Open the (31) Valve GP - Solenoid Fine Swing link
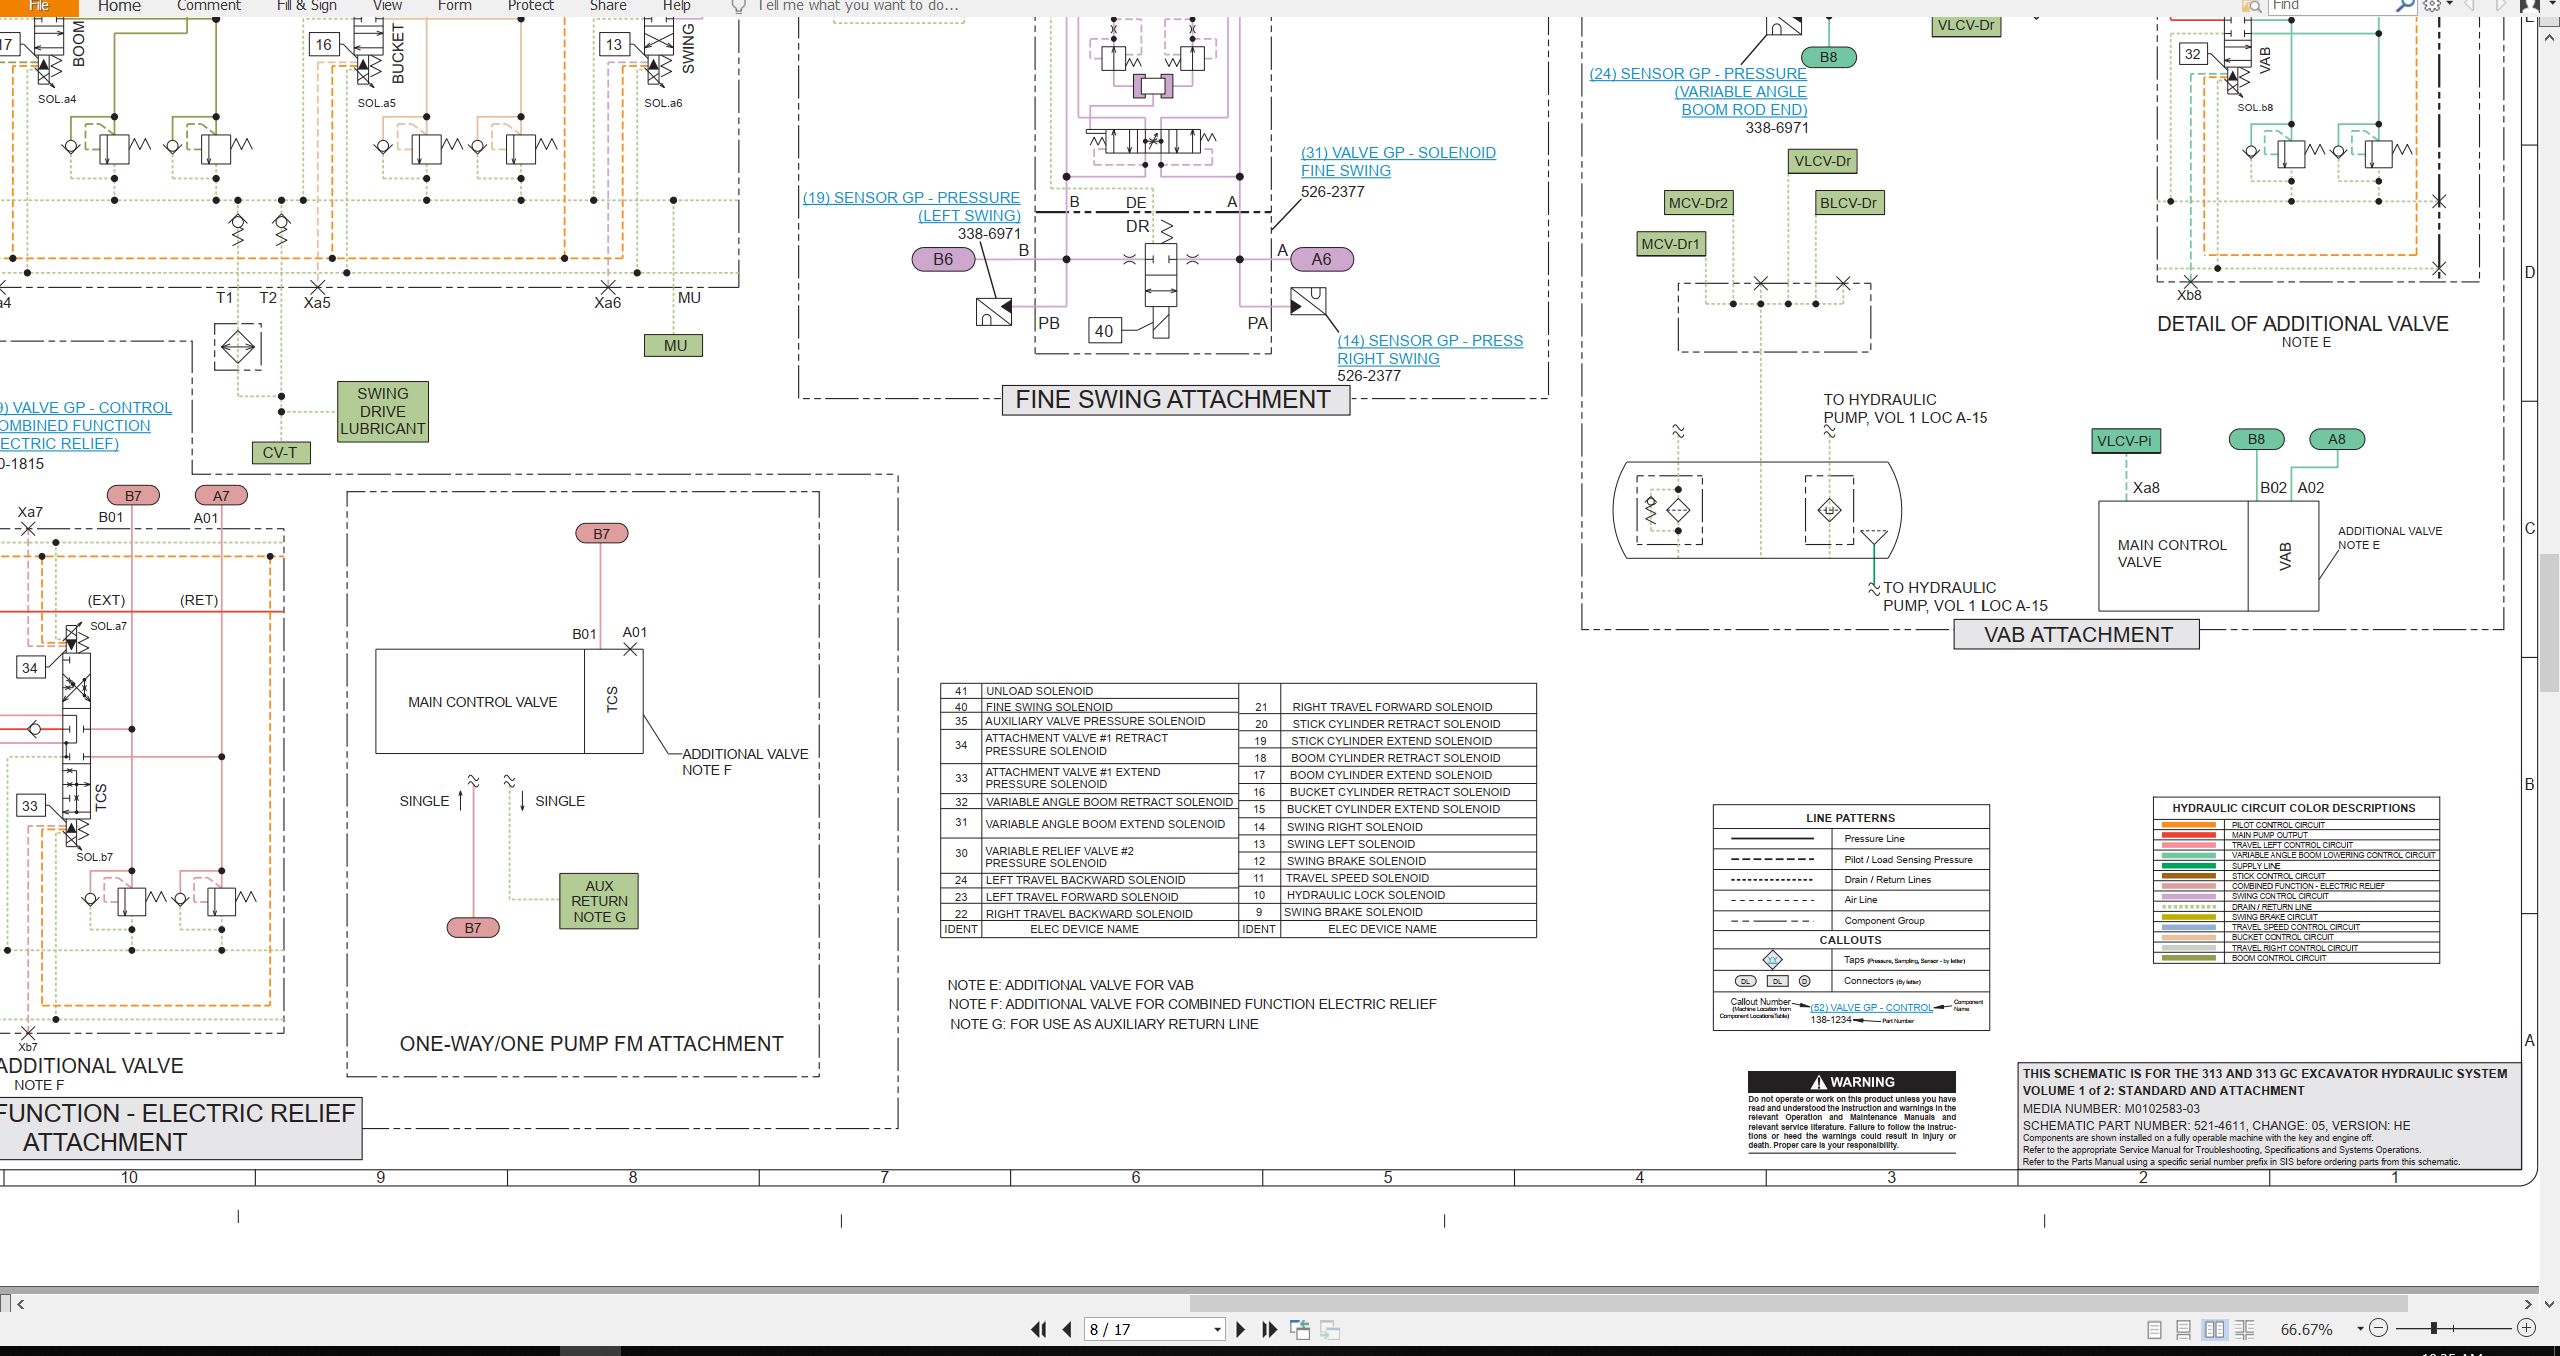Screen dimensions: 2560x1356 pyautogui.click(x=1398, y=162)
